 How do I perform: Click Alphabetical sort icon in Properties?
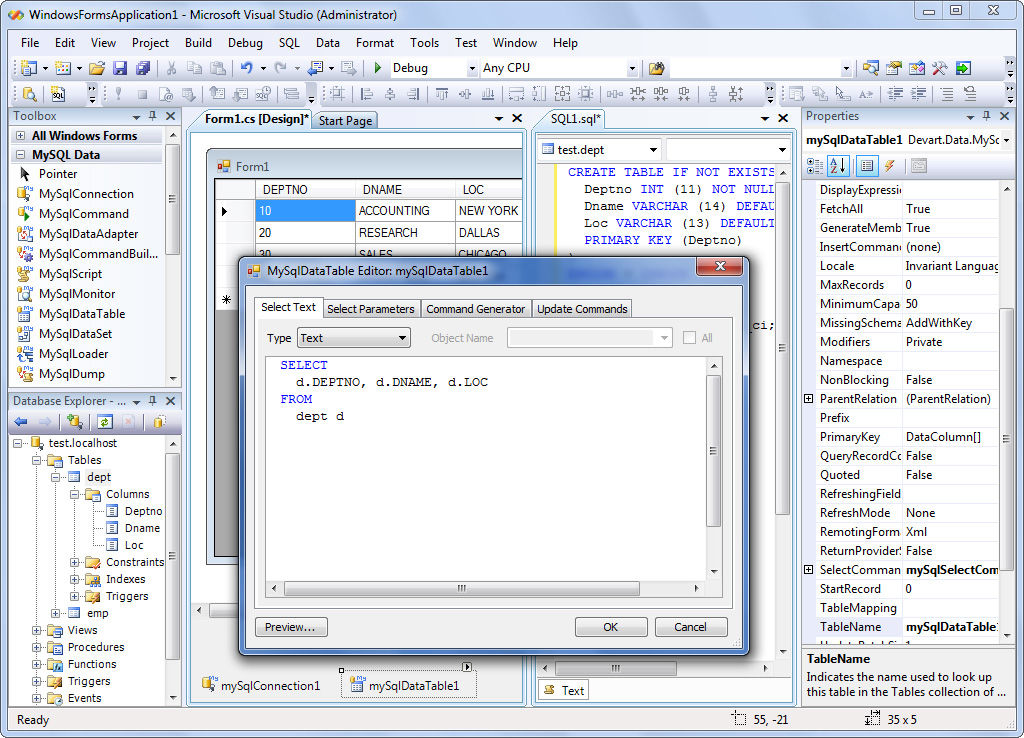tap(838, 166)
